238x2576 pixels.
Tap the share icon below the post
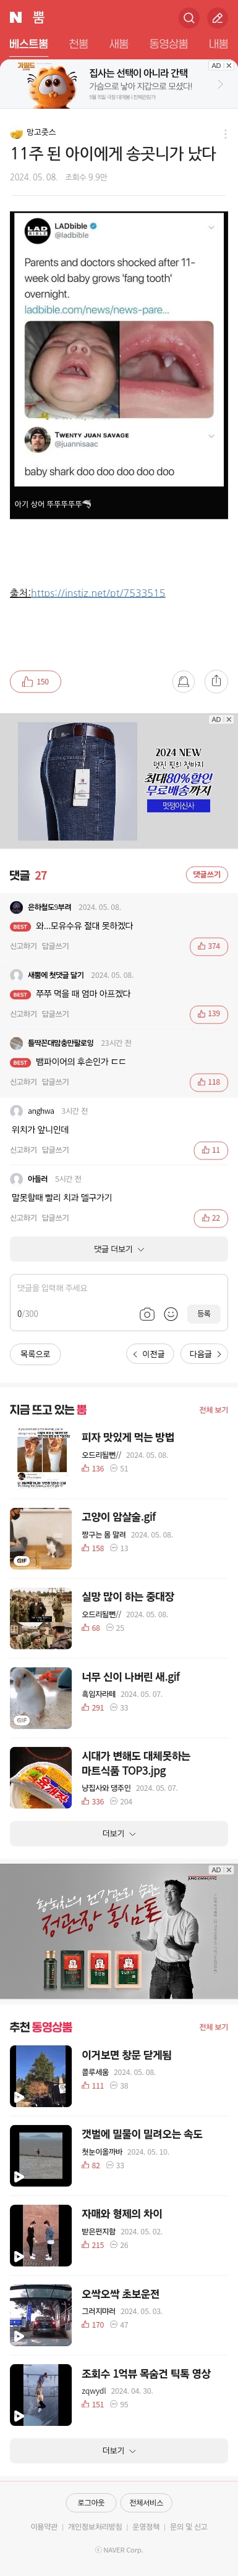tap(216, 681)
